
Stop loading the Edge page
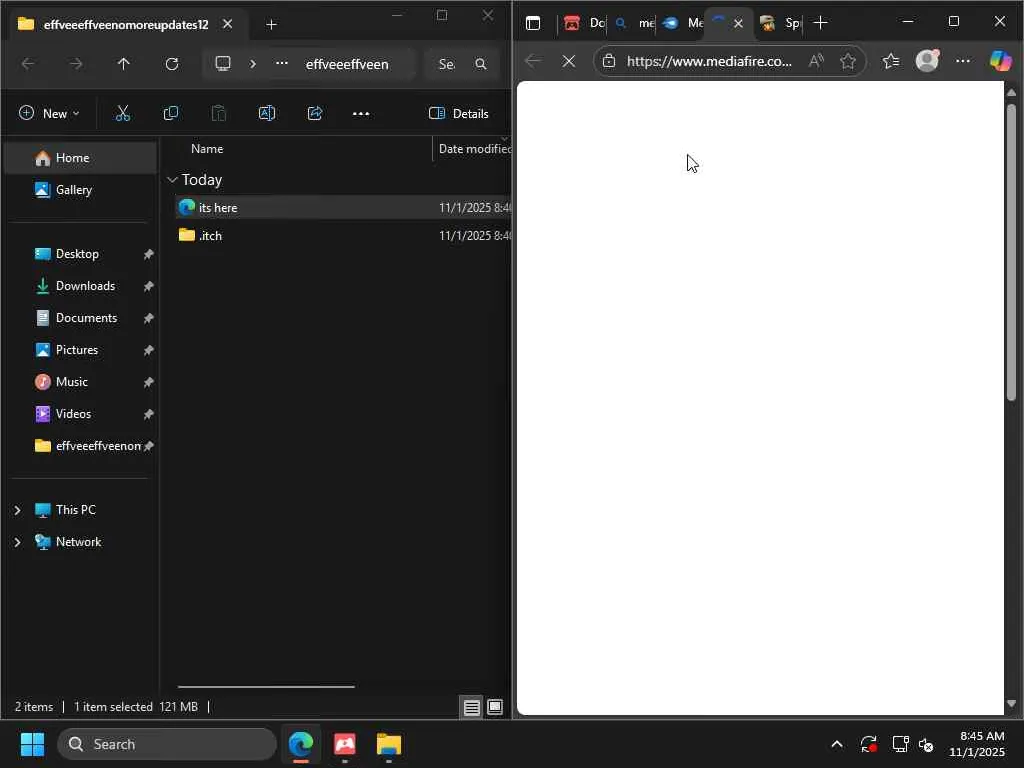coord(569,61)
